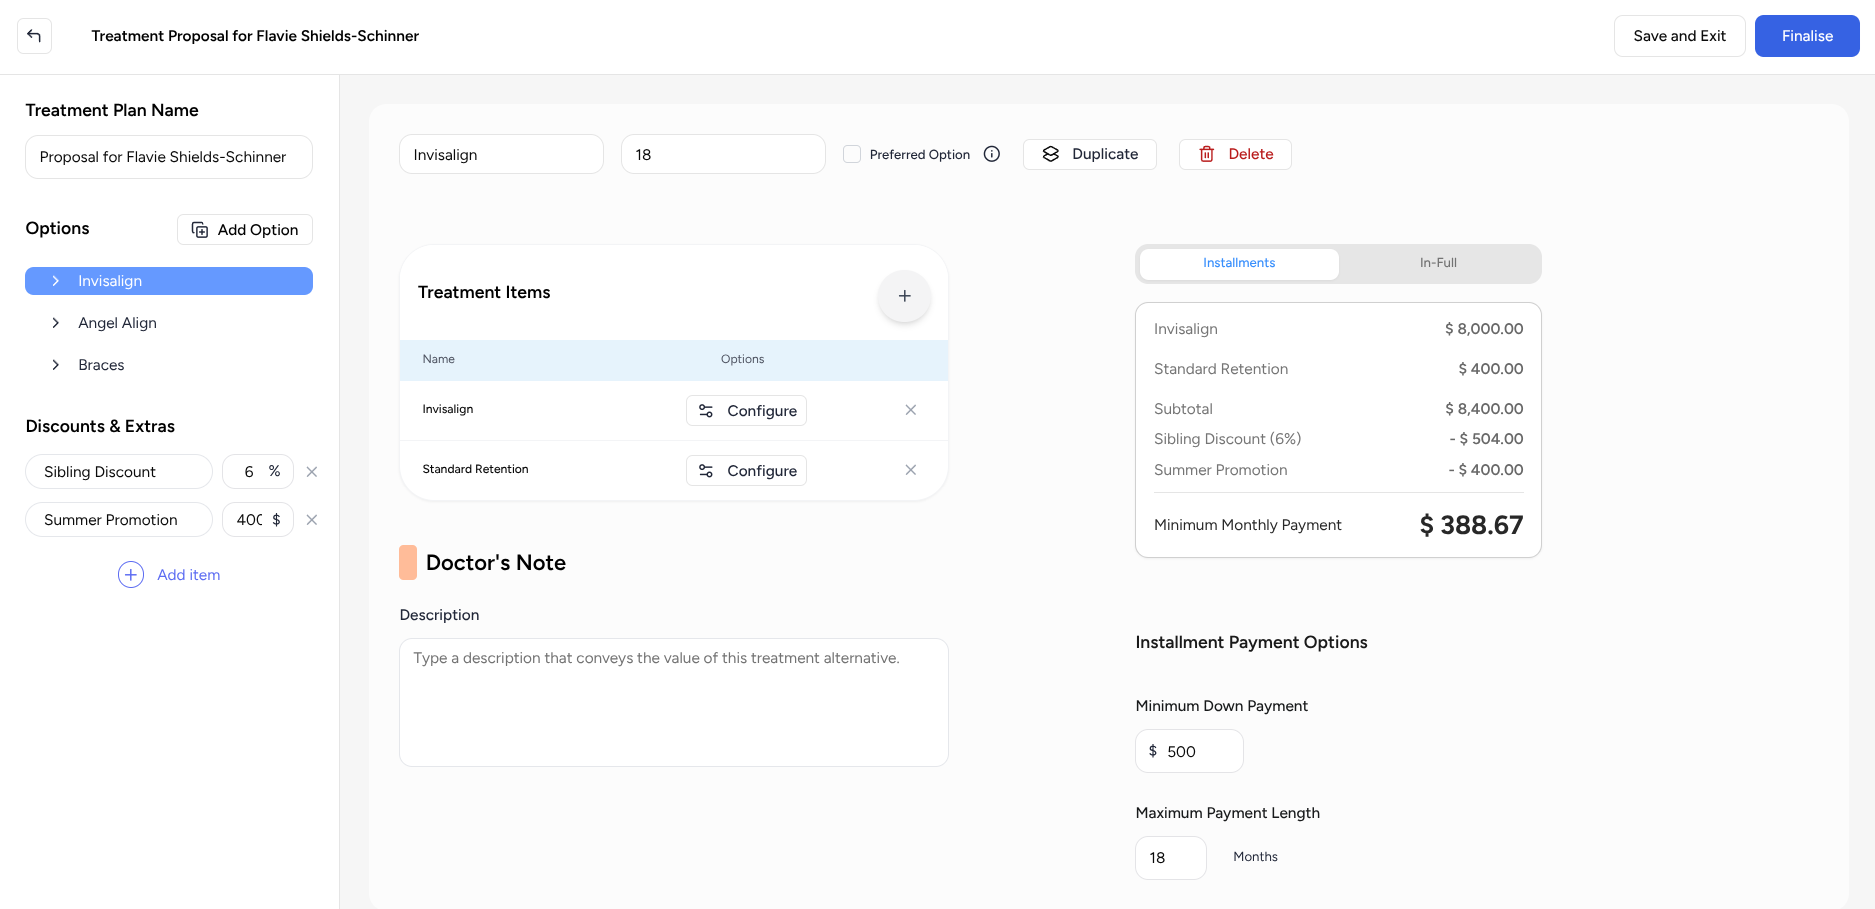Click the Add item plus icon under discounts
The width and height of the screenshot is (1875, 909).
click(x=130, y=574)
